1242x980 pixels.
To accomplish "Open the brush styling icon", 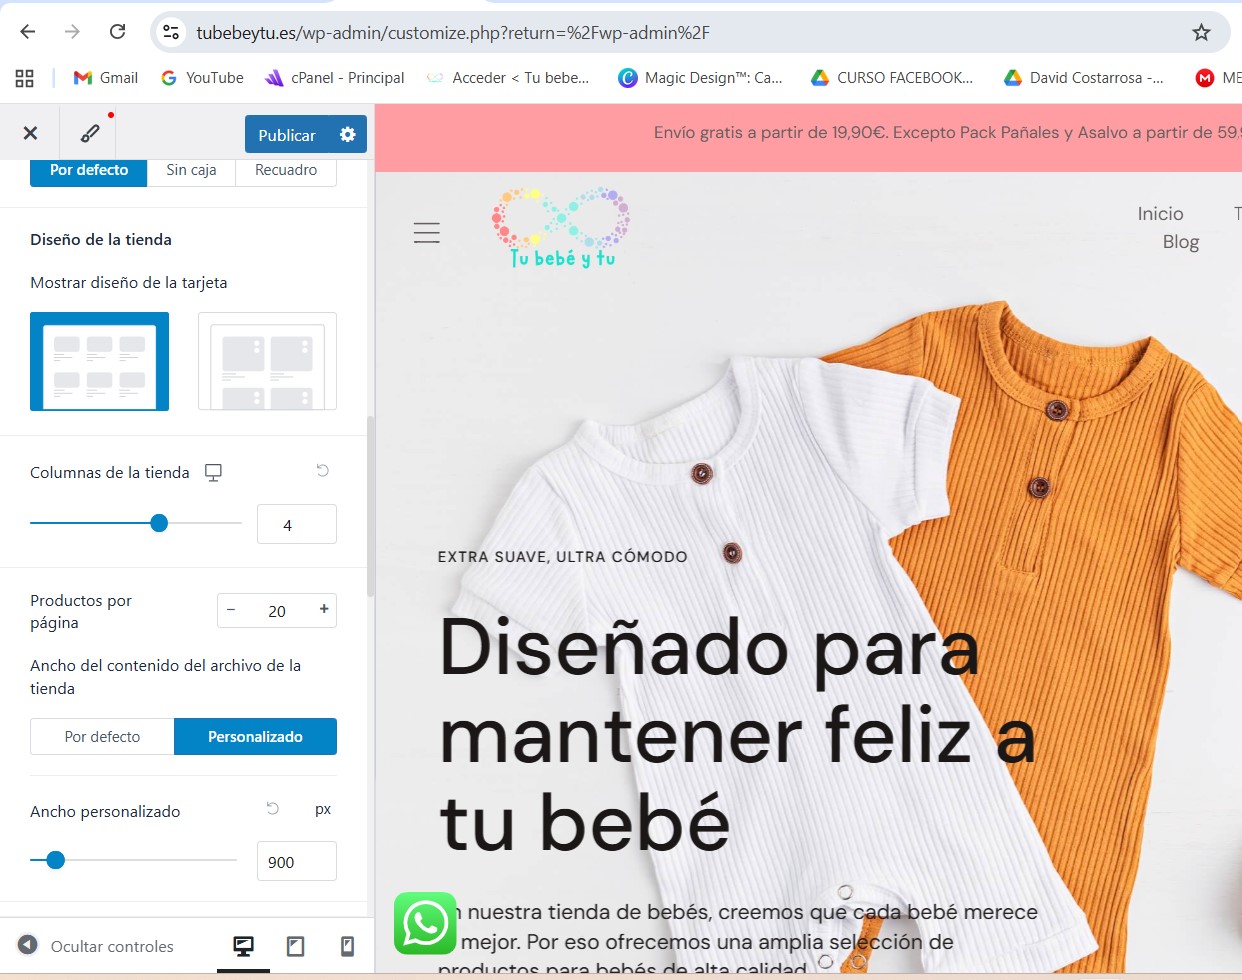I will [x=90, y=133].
